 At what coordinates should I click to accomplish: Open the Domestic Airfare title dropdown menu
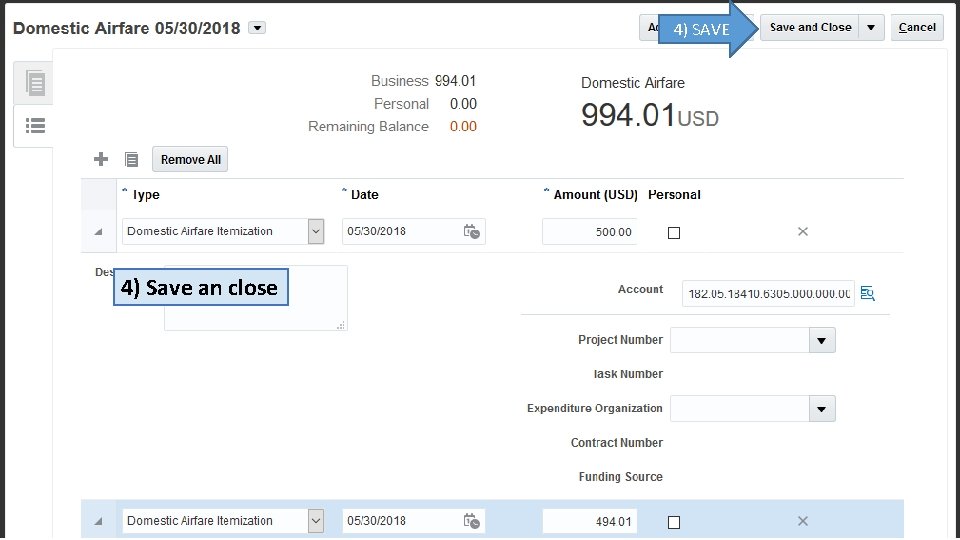point(257,28)
